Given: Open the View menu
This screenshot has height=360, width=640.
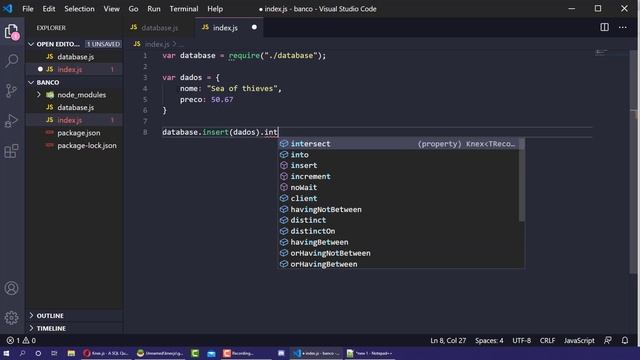Looking at the screenshot, I should pos(111,9).
